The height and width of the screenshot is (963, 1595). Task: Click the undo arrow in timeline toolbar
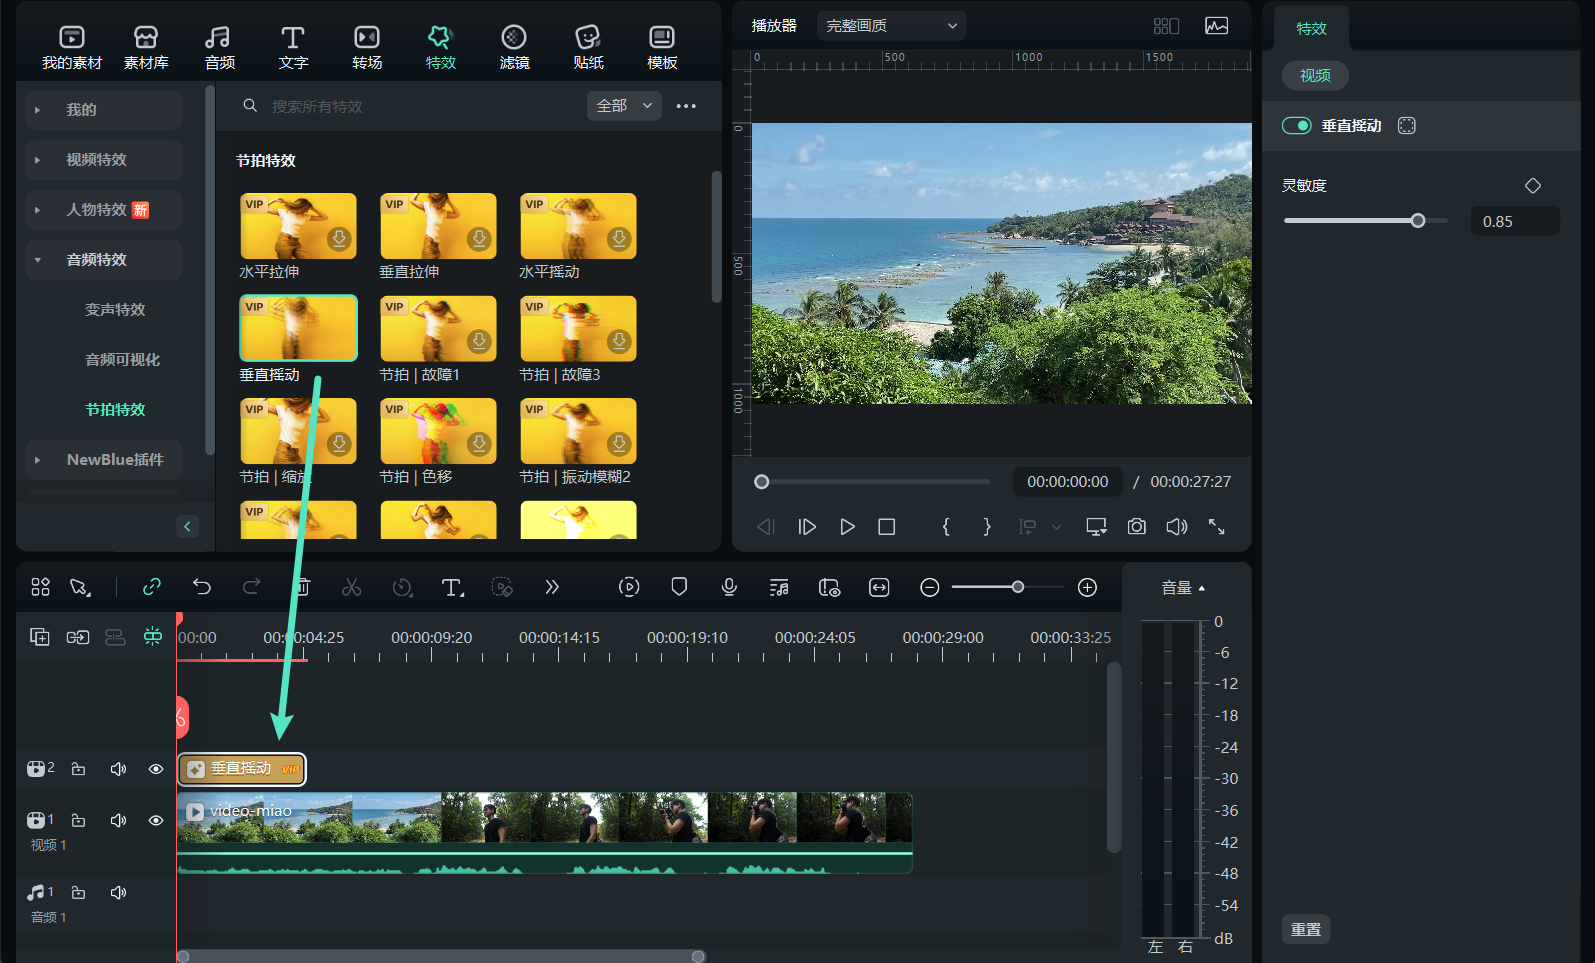[202, 587]
